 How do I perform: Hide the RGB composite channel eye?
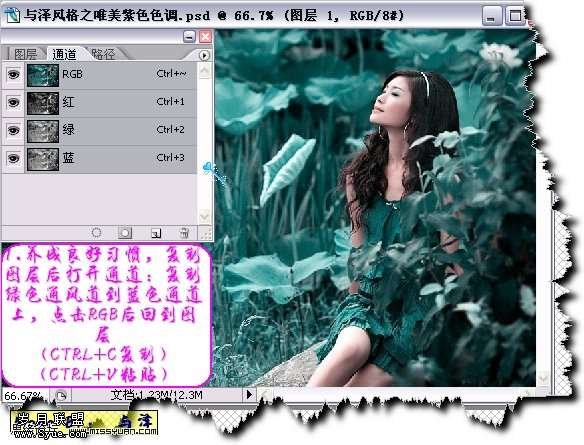[x=13, y=75]
